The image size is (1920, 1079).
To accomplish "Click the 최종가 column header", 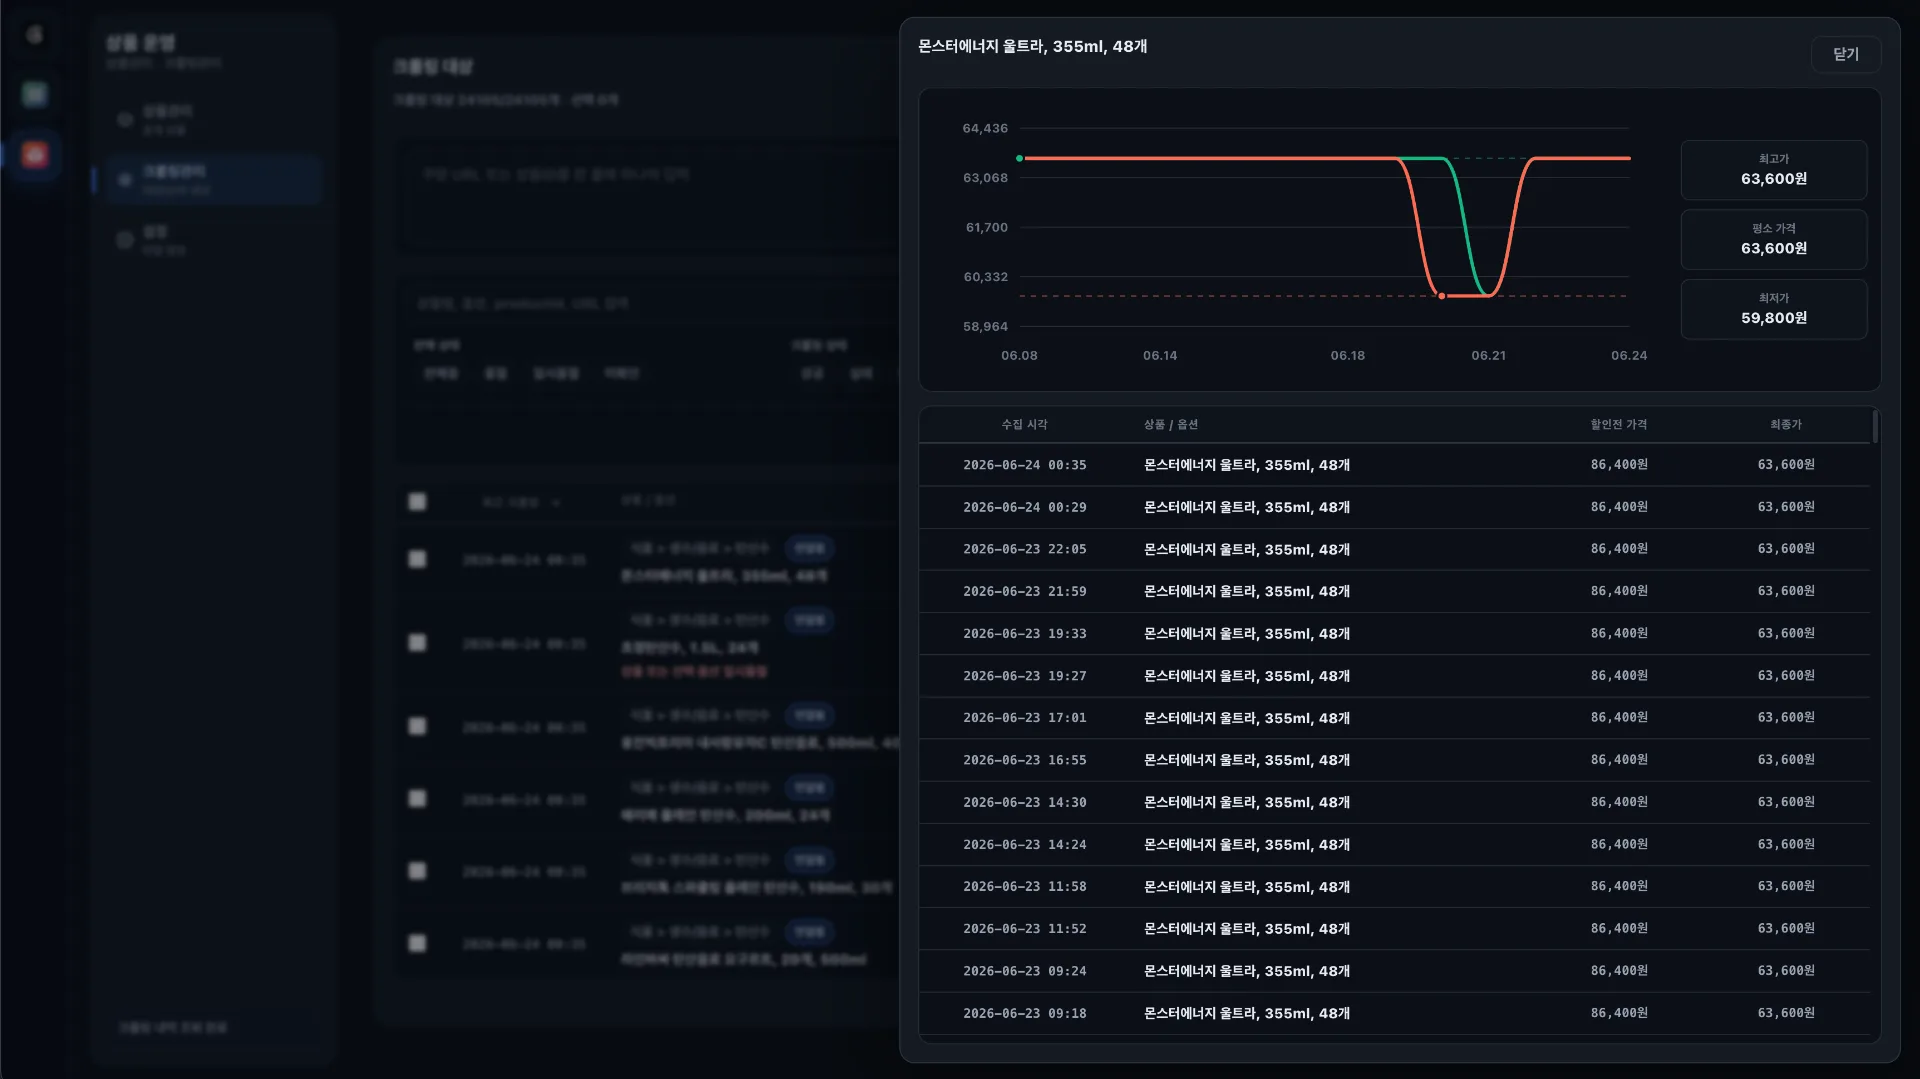I will pos(1785,425).
